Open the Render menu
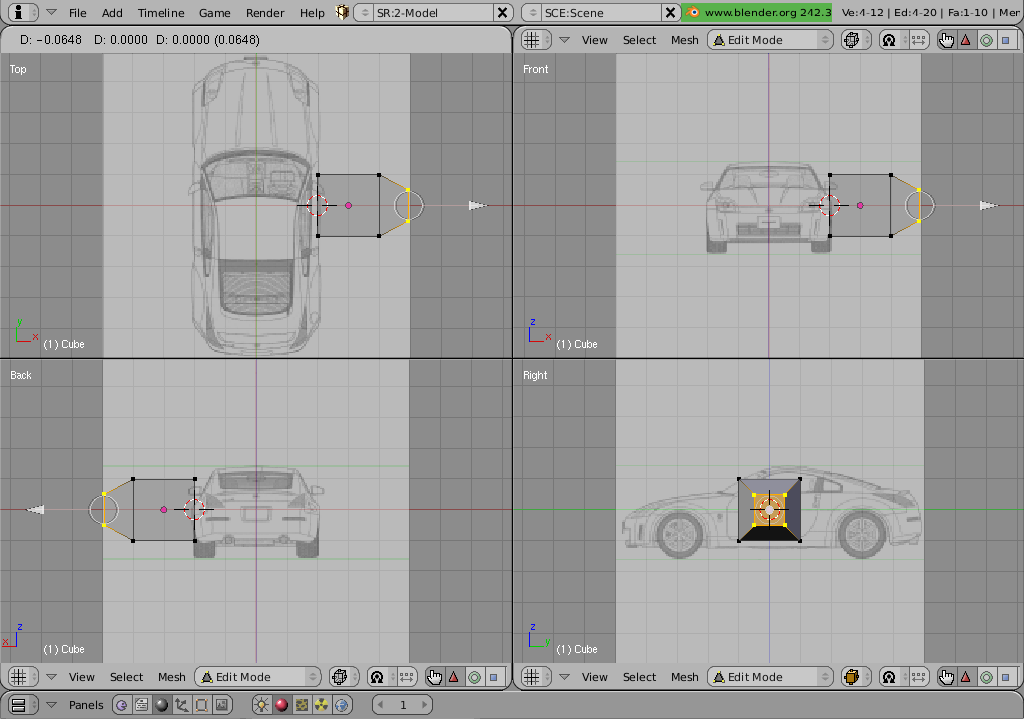 click(264, 13)
